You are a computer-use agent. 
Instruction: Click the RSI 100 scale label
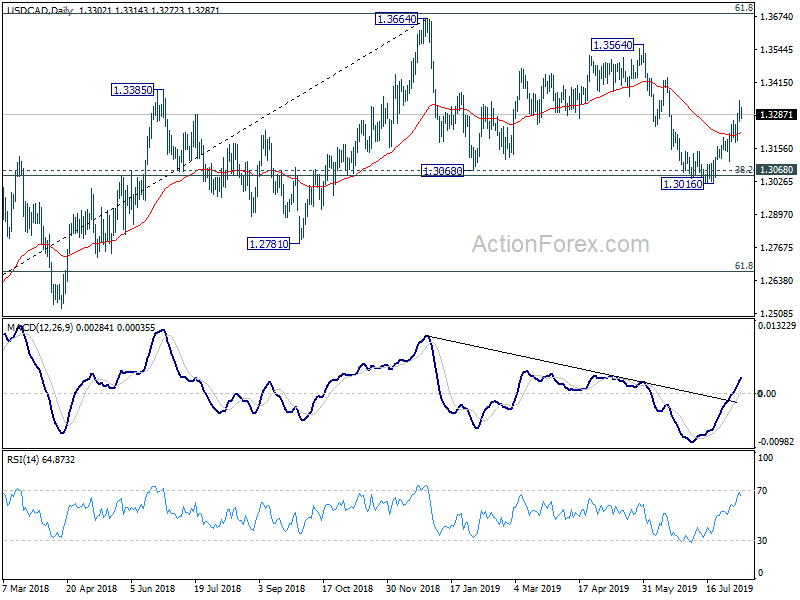[765, 458]
